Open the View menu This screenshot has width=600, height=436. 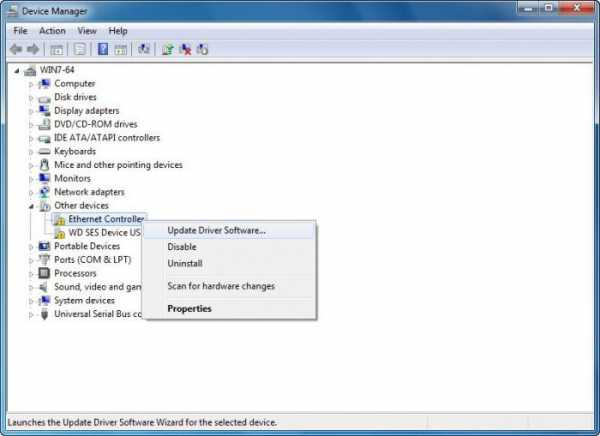pyautogui.click(x=87, y=31)
